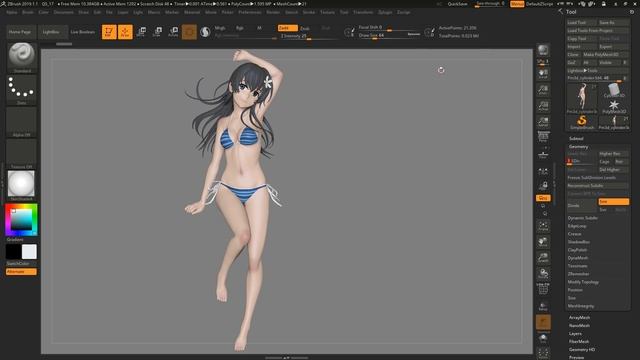Viewport: 640px width, 360px height.
Task: Activate the Move transform icon
Action: click(142, 31)
